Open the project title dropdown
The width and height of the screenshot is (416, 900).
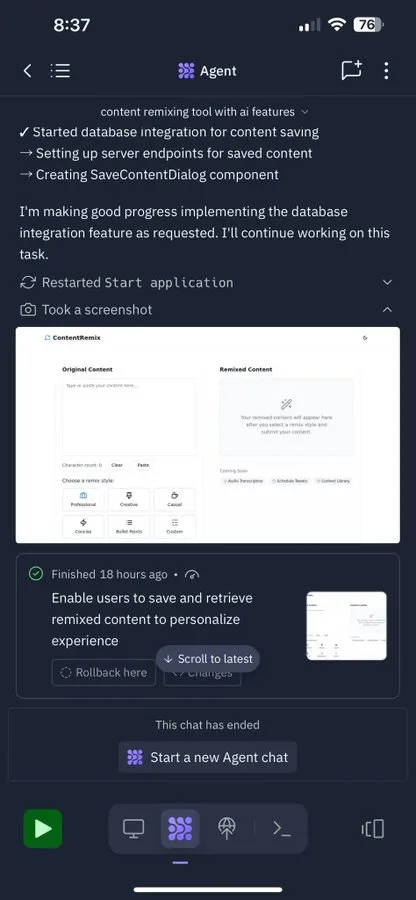pos(204,112)
